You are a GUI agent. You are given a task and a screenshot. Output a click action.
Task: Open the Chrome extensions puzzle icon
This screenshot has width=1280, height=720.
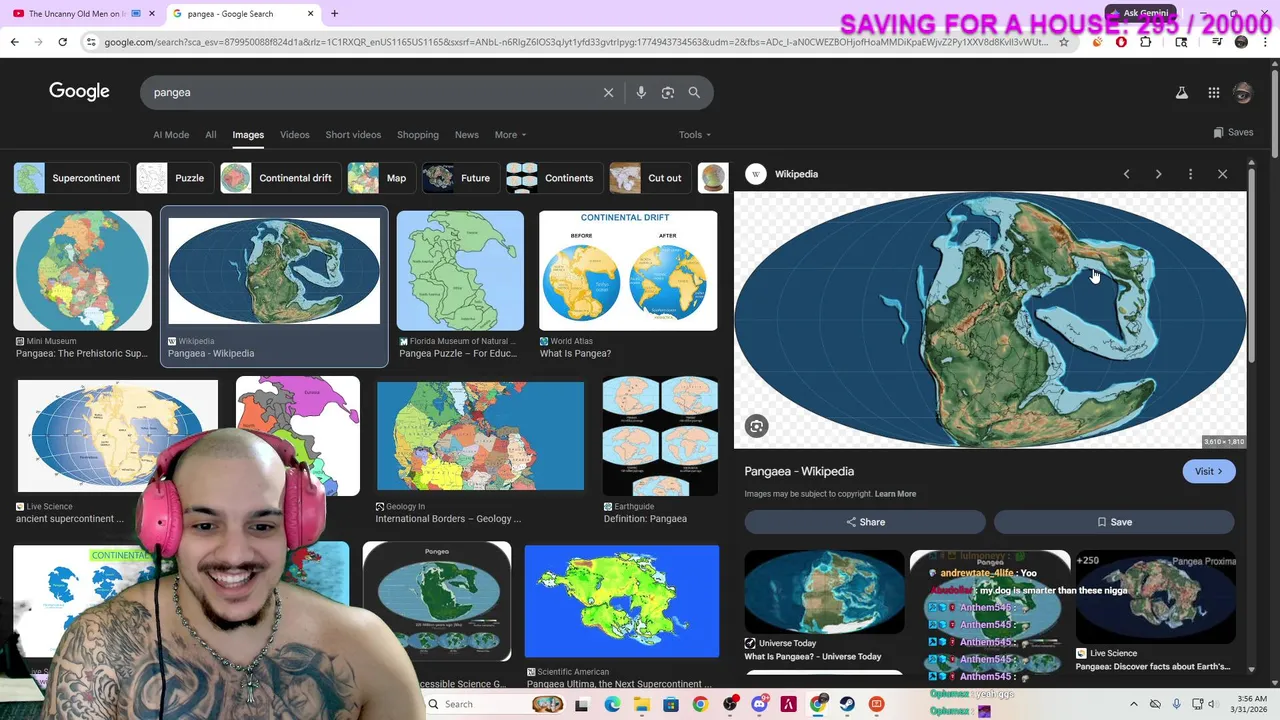(1146, 42)
